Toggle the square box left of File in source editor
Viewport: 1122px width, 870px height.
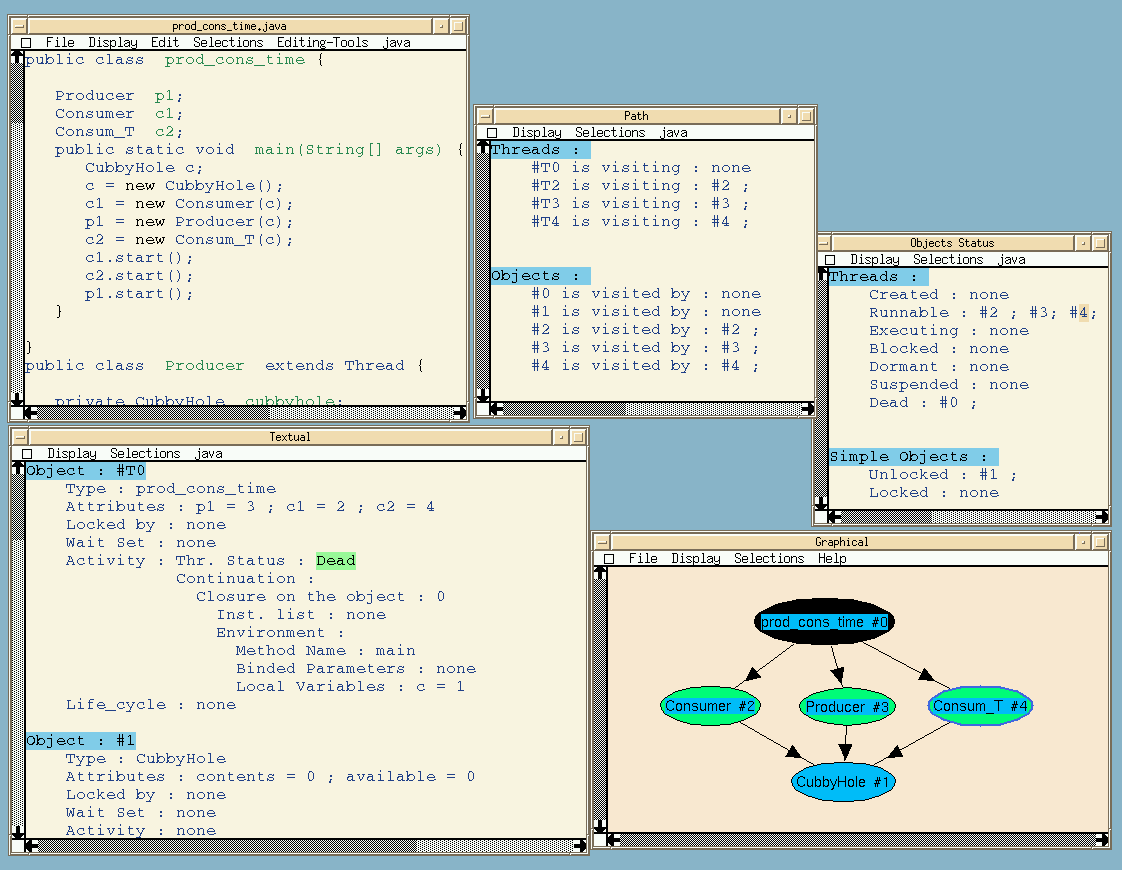point(26,43)
